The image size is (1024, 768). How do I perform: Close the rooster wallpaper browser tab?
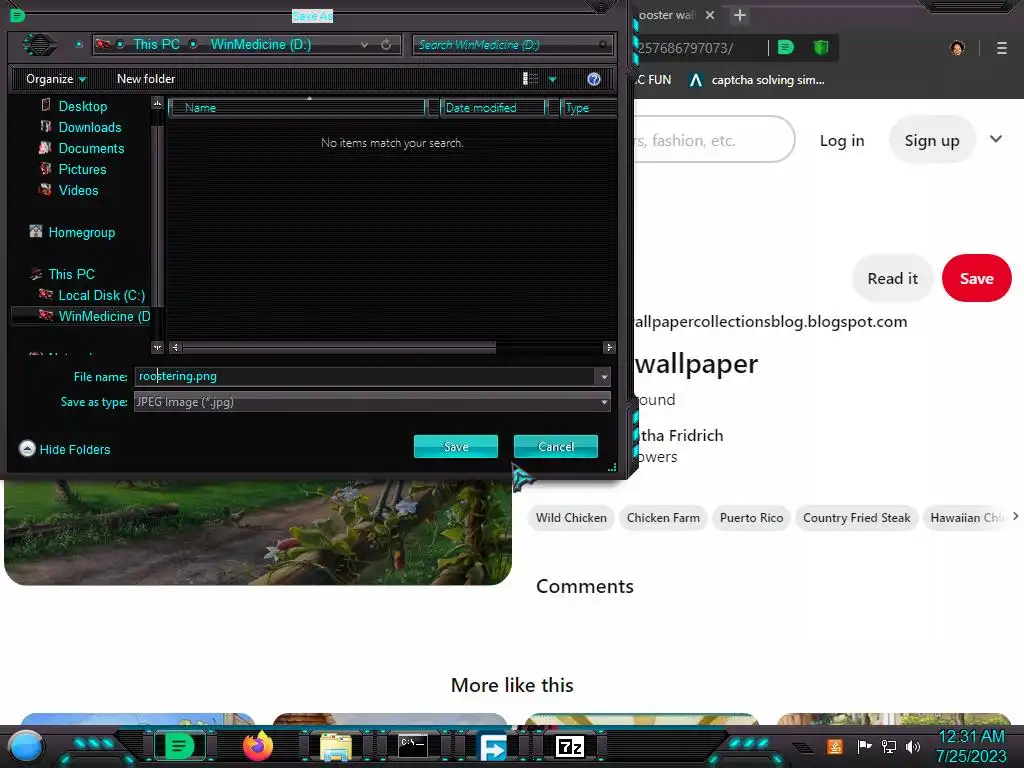[x=710, y=14]
